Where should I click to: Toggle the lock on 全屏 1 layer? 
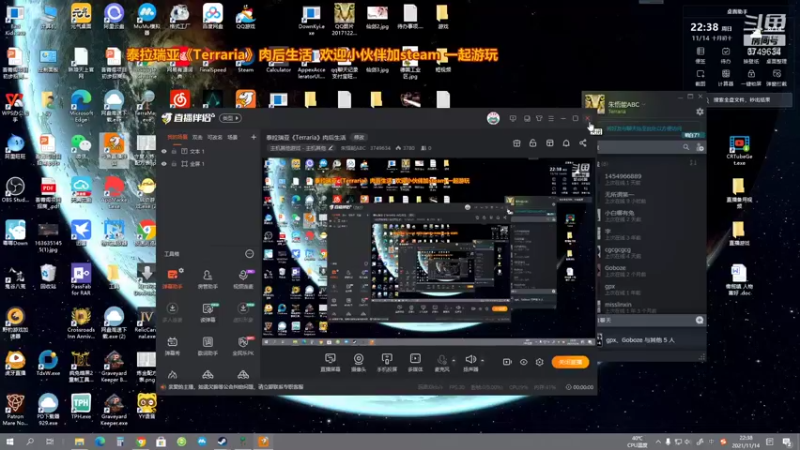pyautogui.click(x=174, y=164)
